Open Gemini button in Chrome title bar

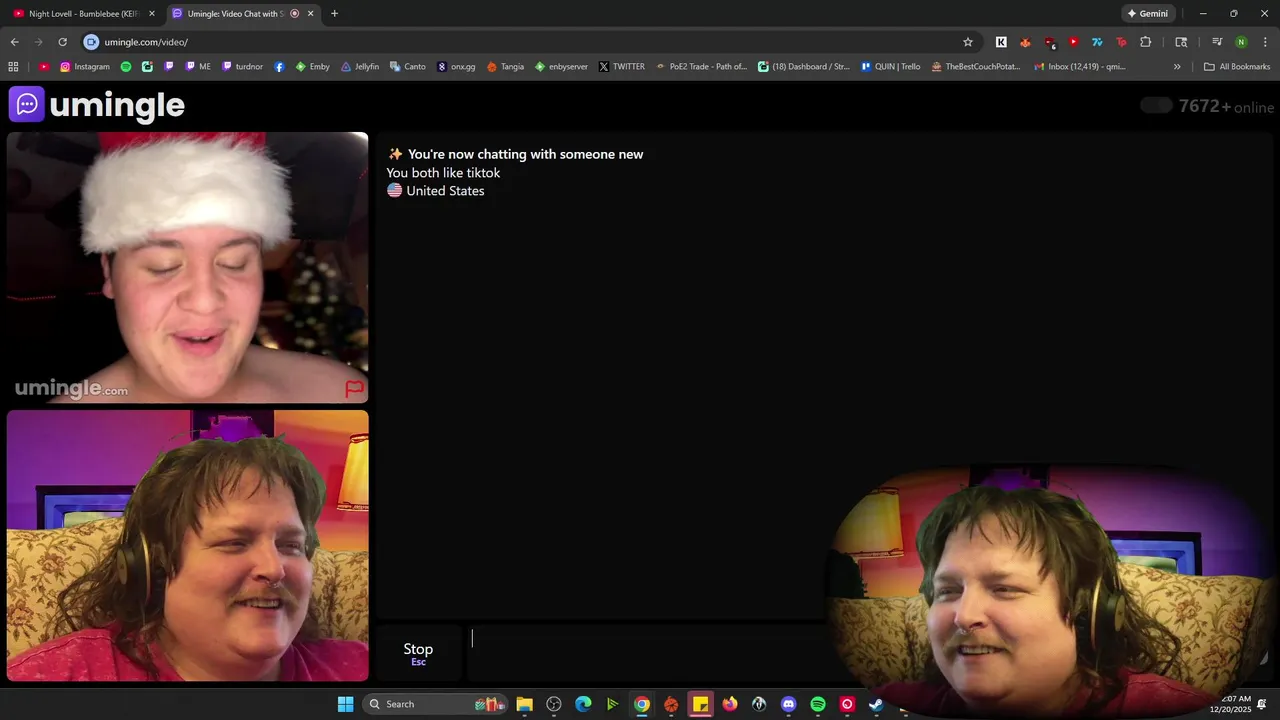click(x=1147, y=14)
